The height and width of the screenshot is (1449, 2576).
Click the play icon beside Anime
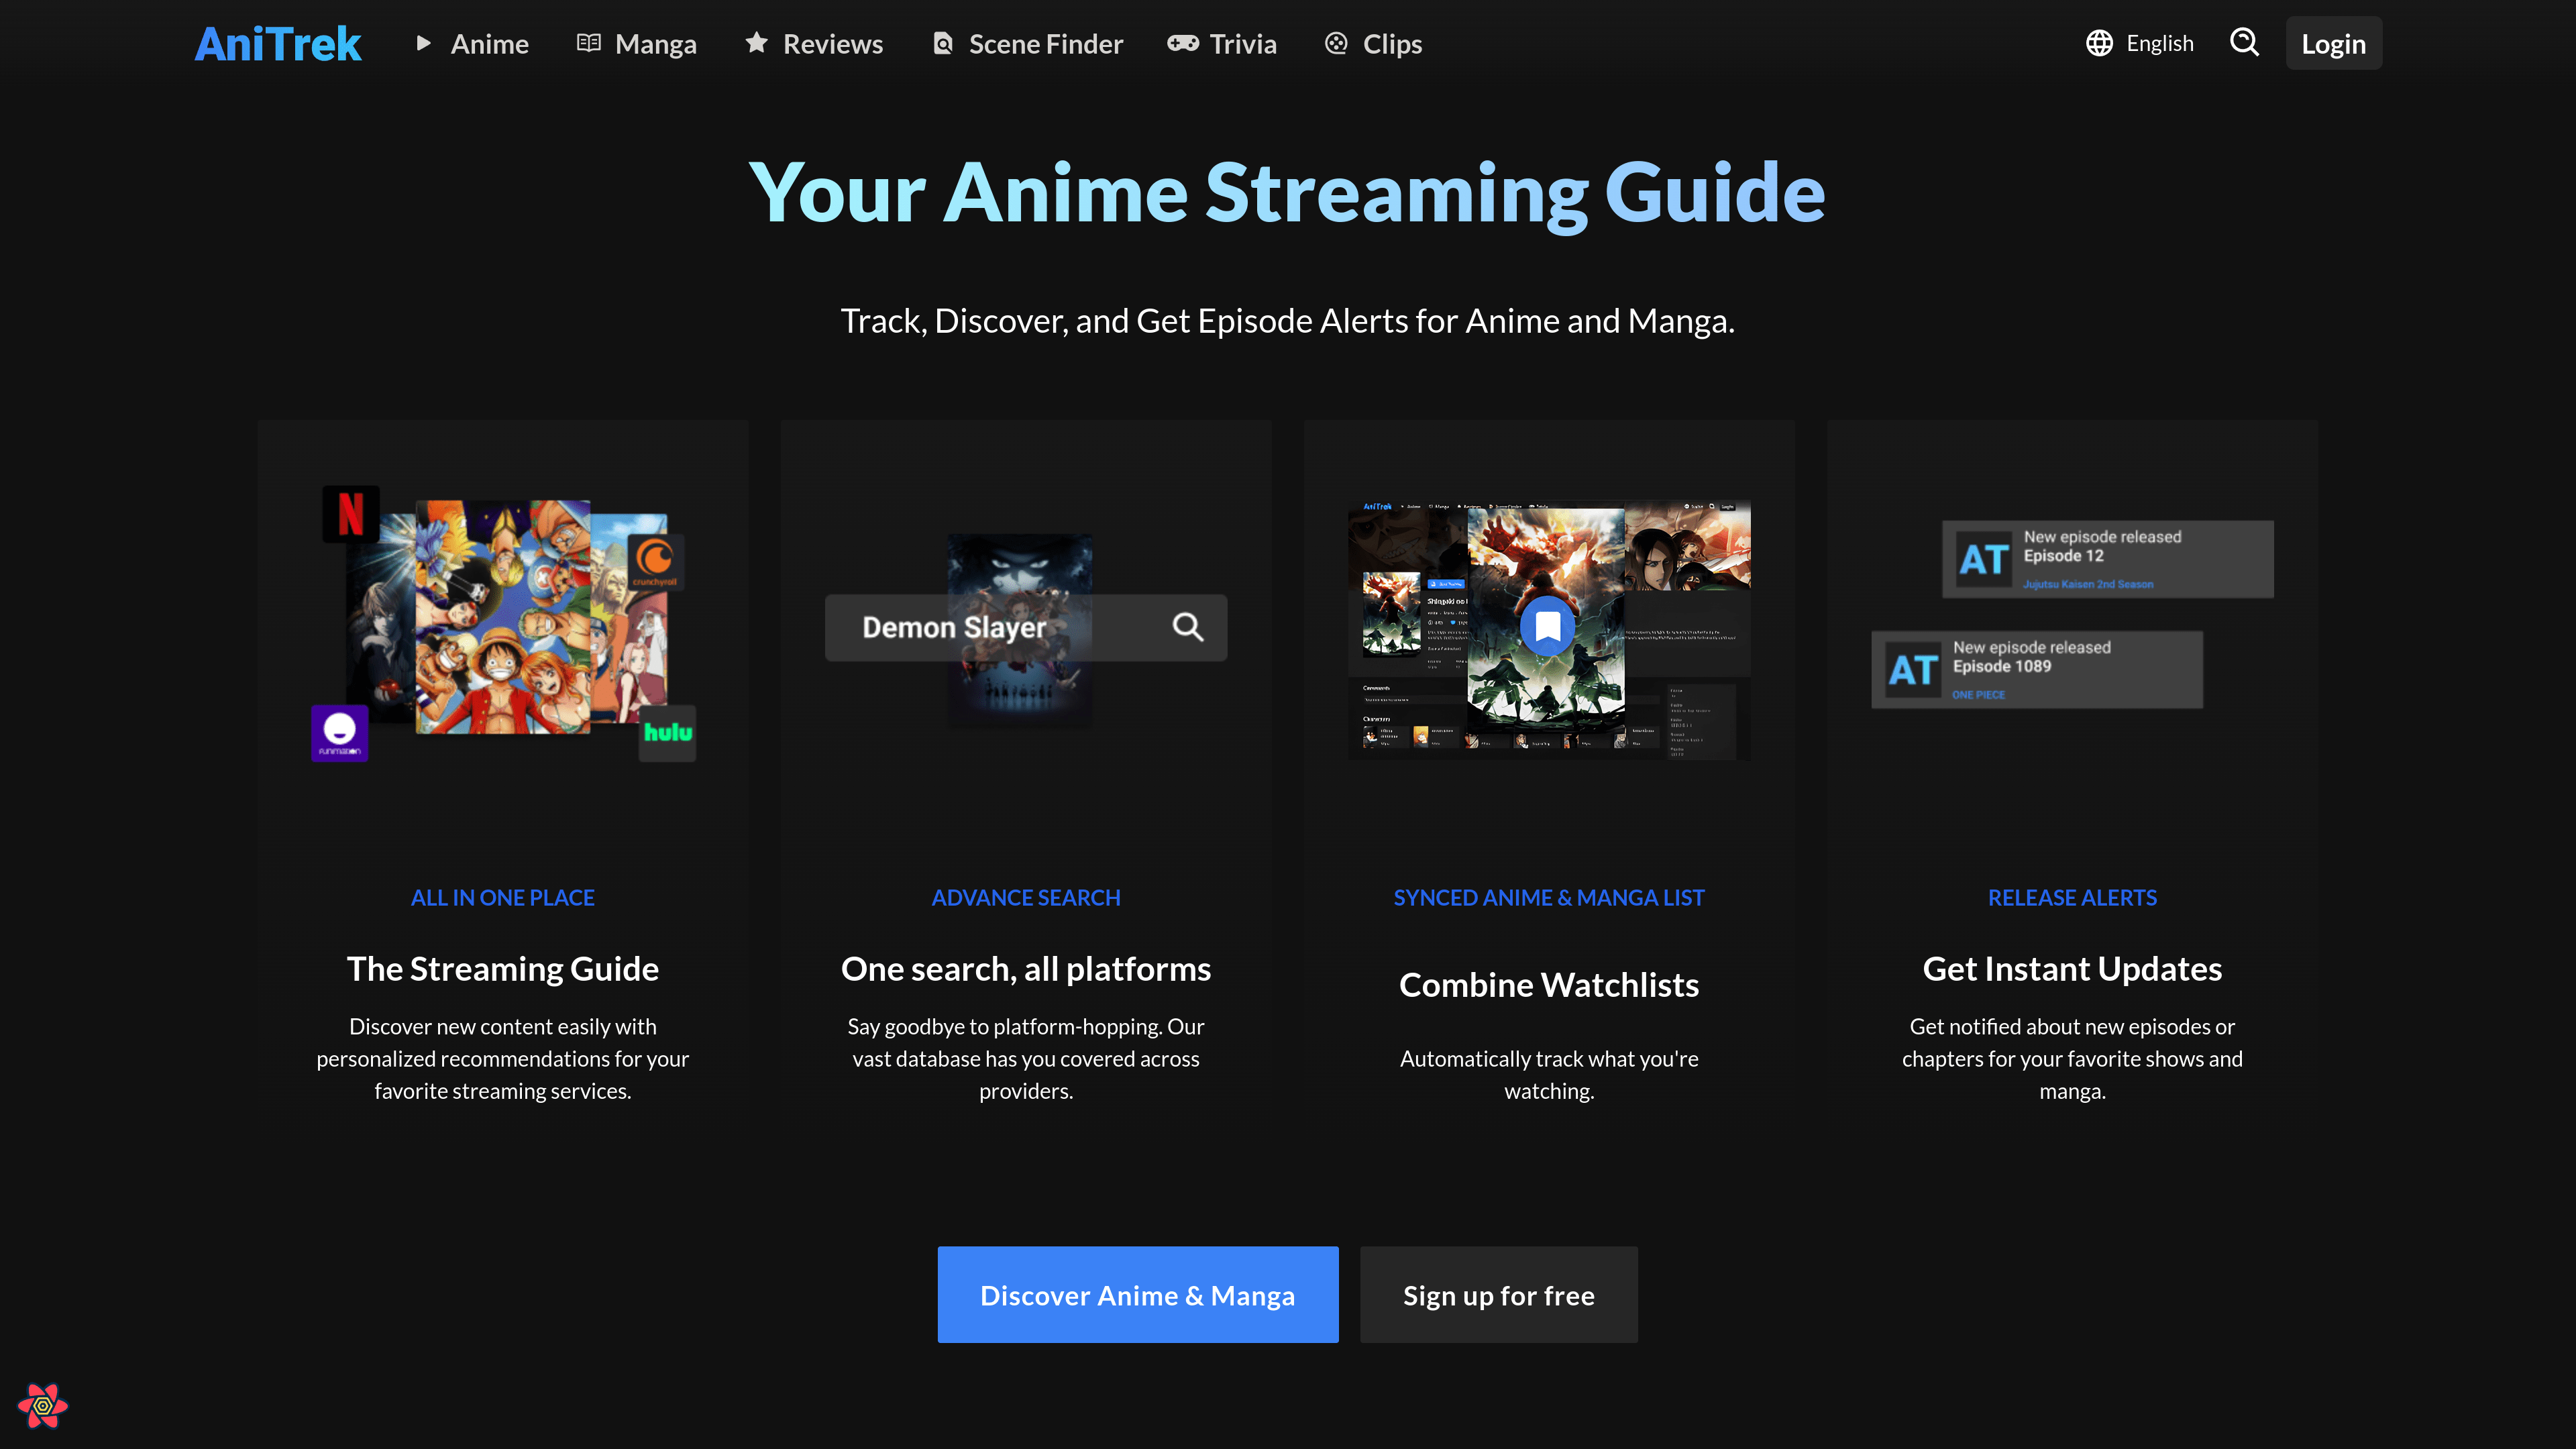pyautogui.click(x=424, y=43)
